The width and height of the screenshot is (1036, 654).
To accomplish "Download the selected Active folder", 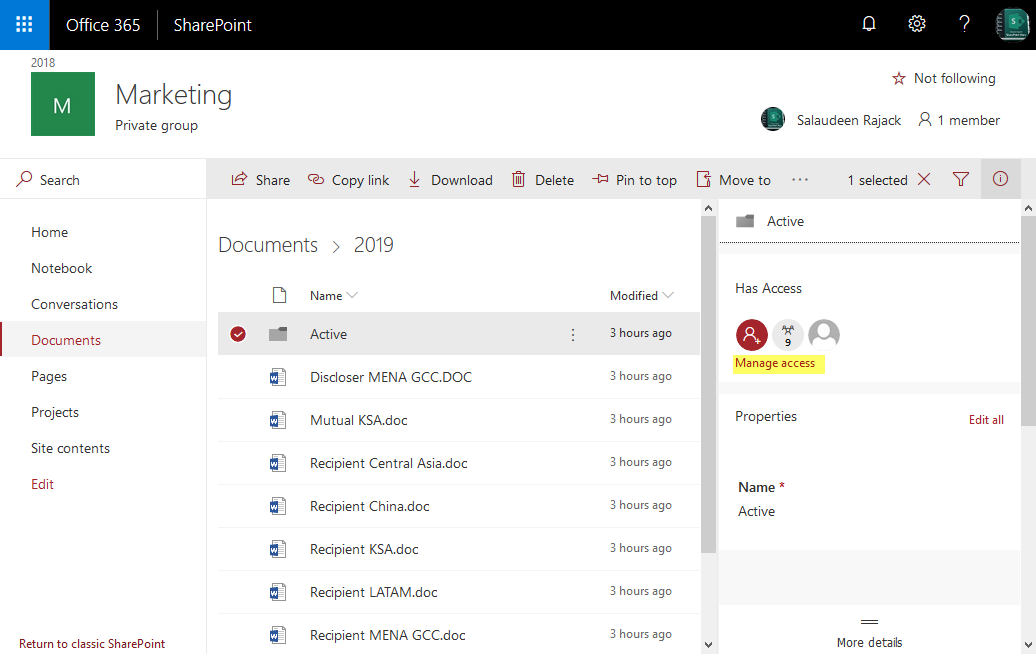I will click(450, 179).
